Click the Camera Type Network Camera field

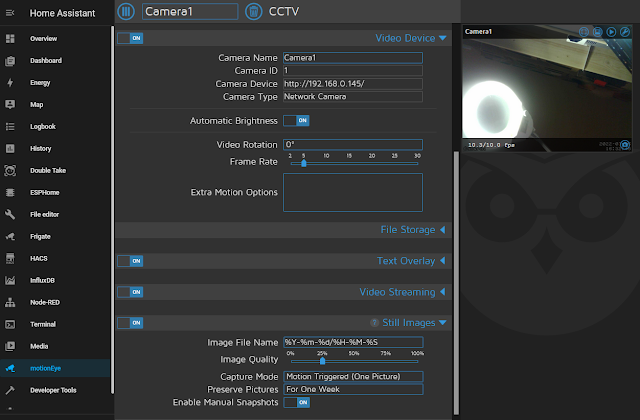353,97
